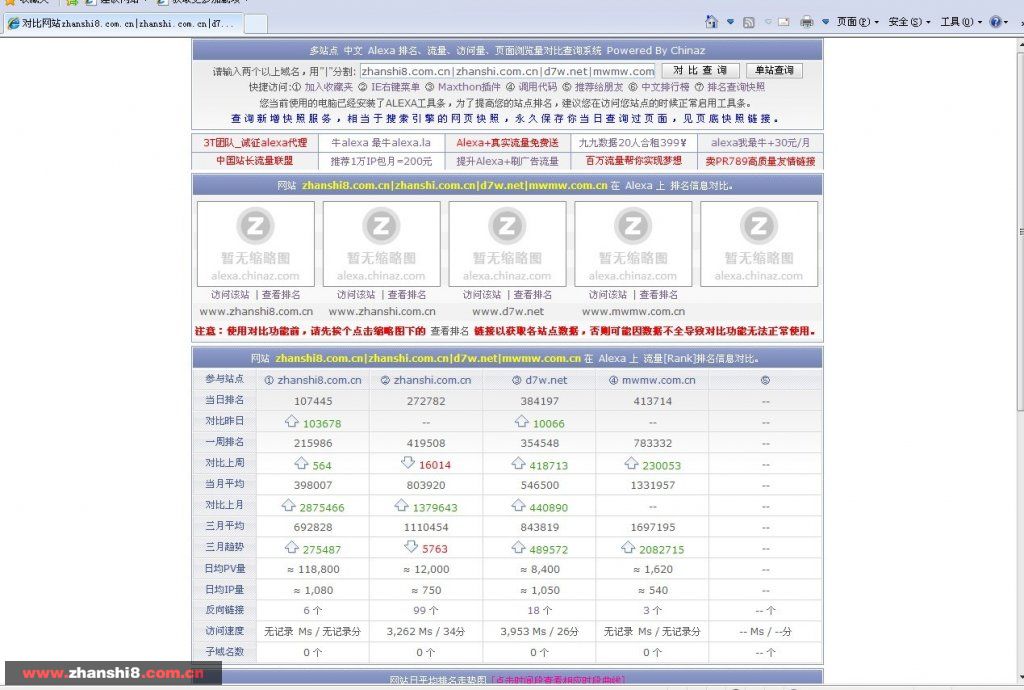This screenshot has height=690, width=1024.
Task: Click the thumbnail above www.zhanshi8.com.cn
Action: 255,243
